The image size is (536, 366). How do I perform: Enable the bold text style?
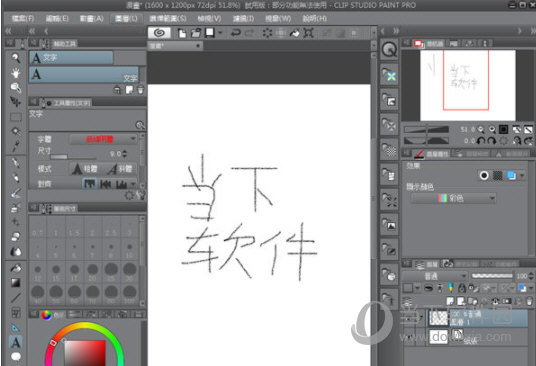(x=84, y=169)
